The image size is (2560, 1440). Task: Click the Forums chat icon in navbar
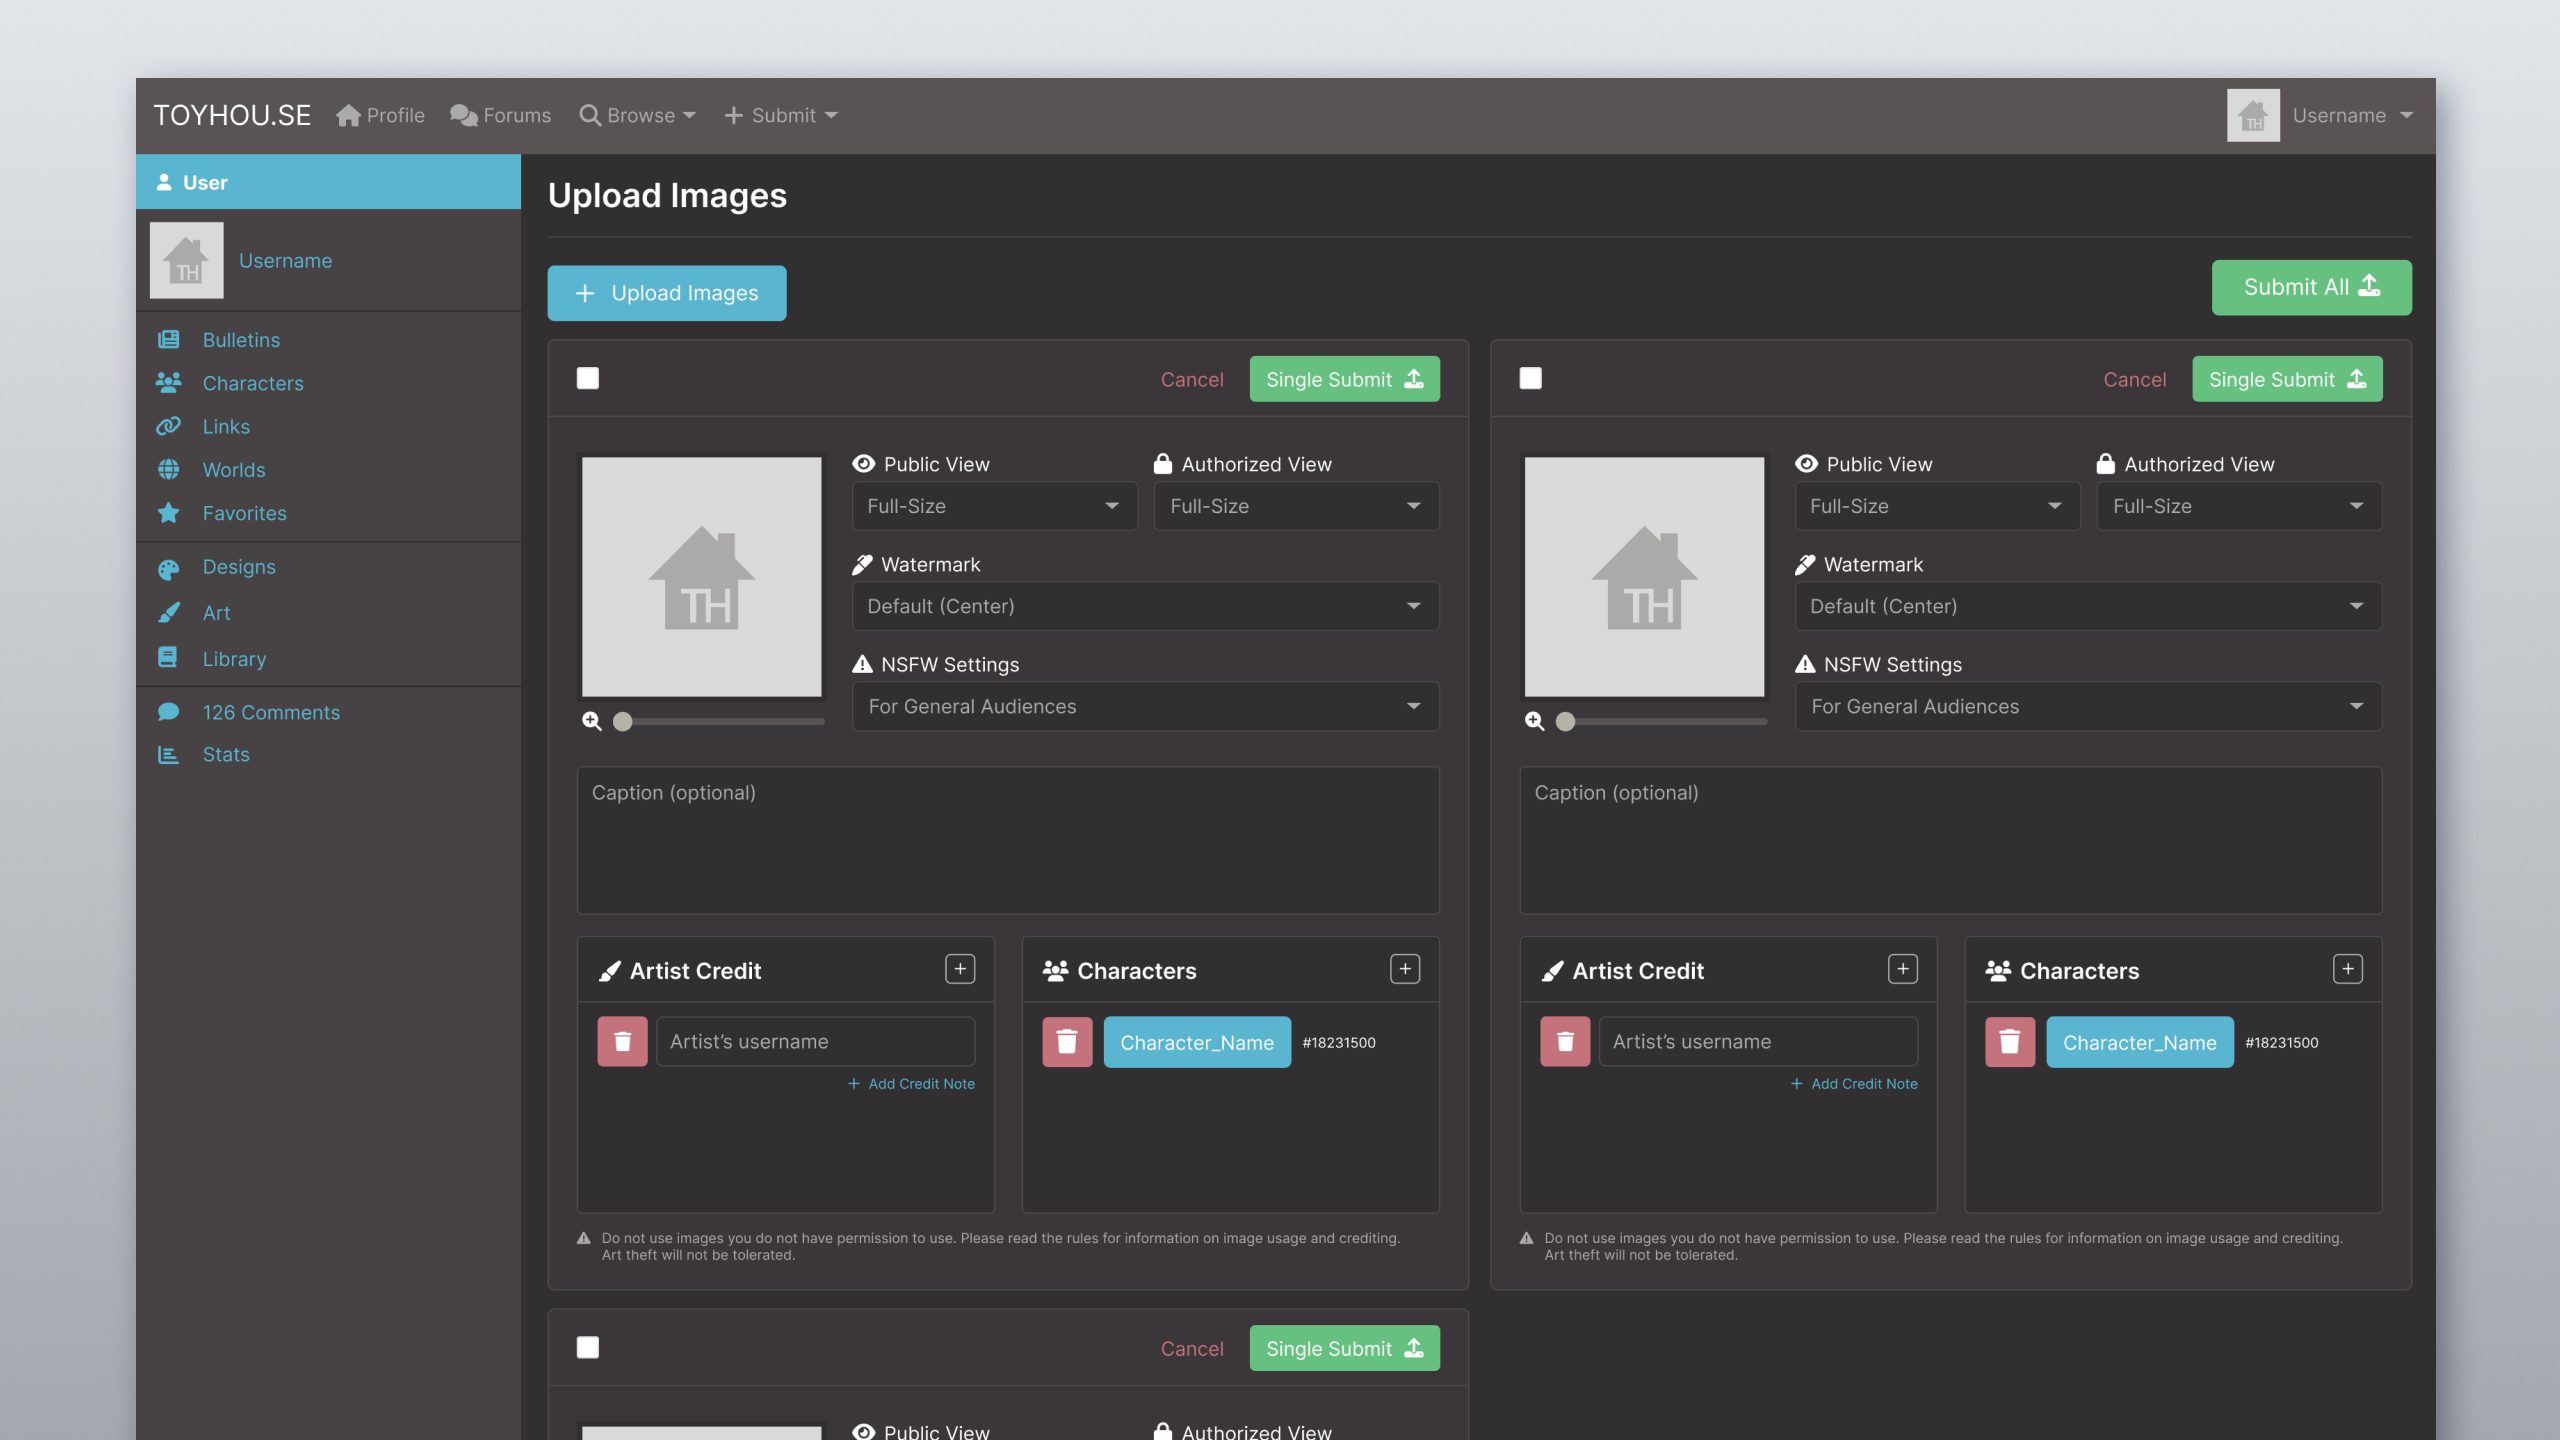click(x=463, y=116)
